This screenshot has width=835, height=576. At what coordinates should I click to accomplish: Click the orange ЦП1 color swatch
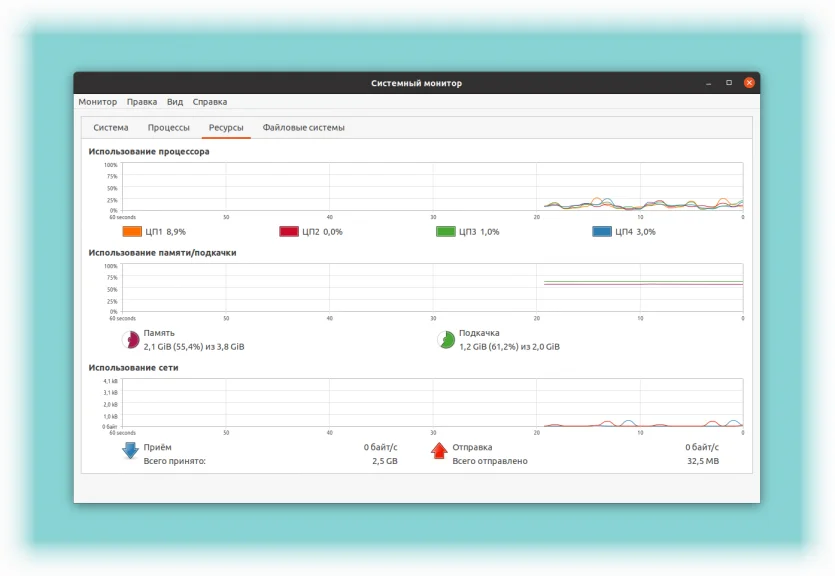[132, 232]
